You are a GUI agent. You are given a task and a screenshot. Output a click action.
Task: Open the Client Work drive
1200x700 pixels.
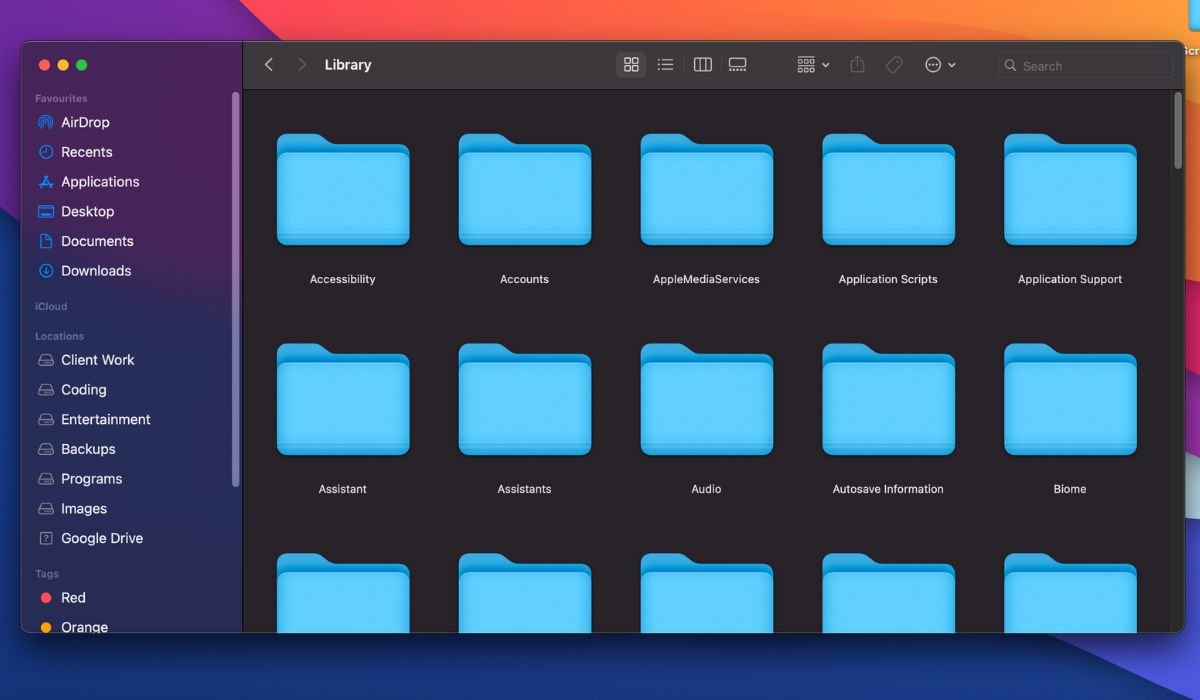click(x=97, y=360)
